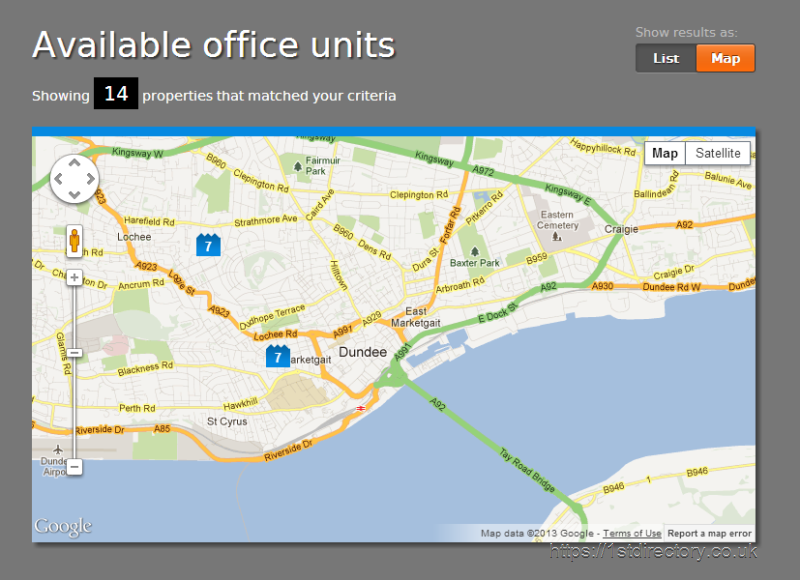Pan the map left with the arrow
The width and height of the screenshot is (800, 580).
coord(58,179)
